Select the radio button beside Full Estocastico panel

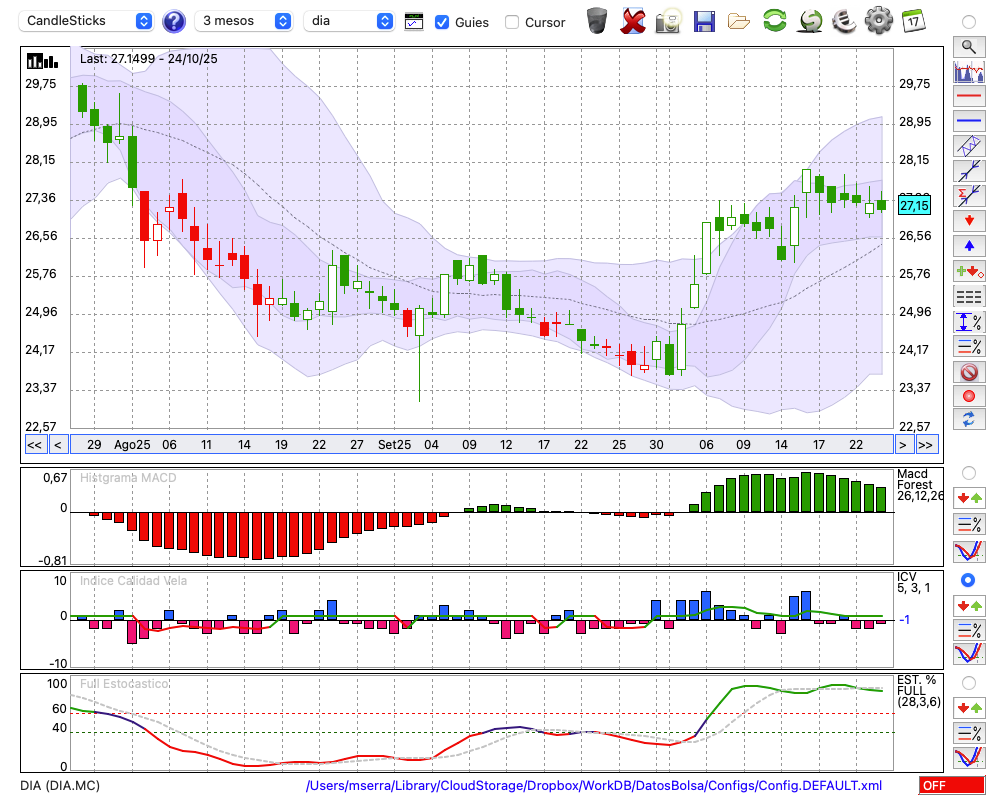click(969, 683)
